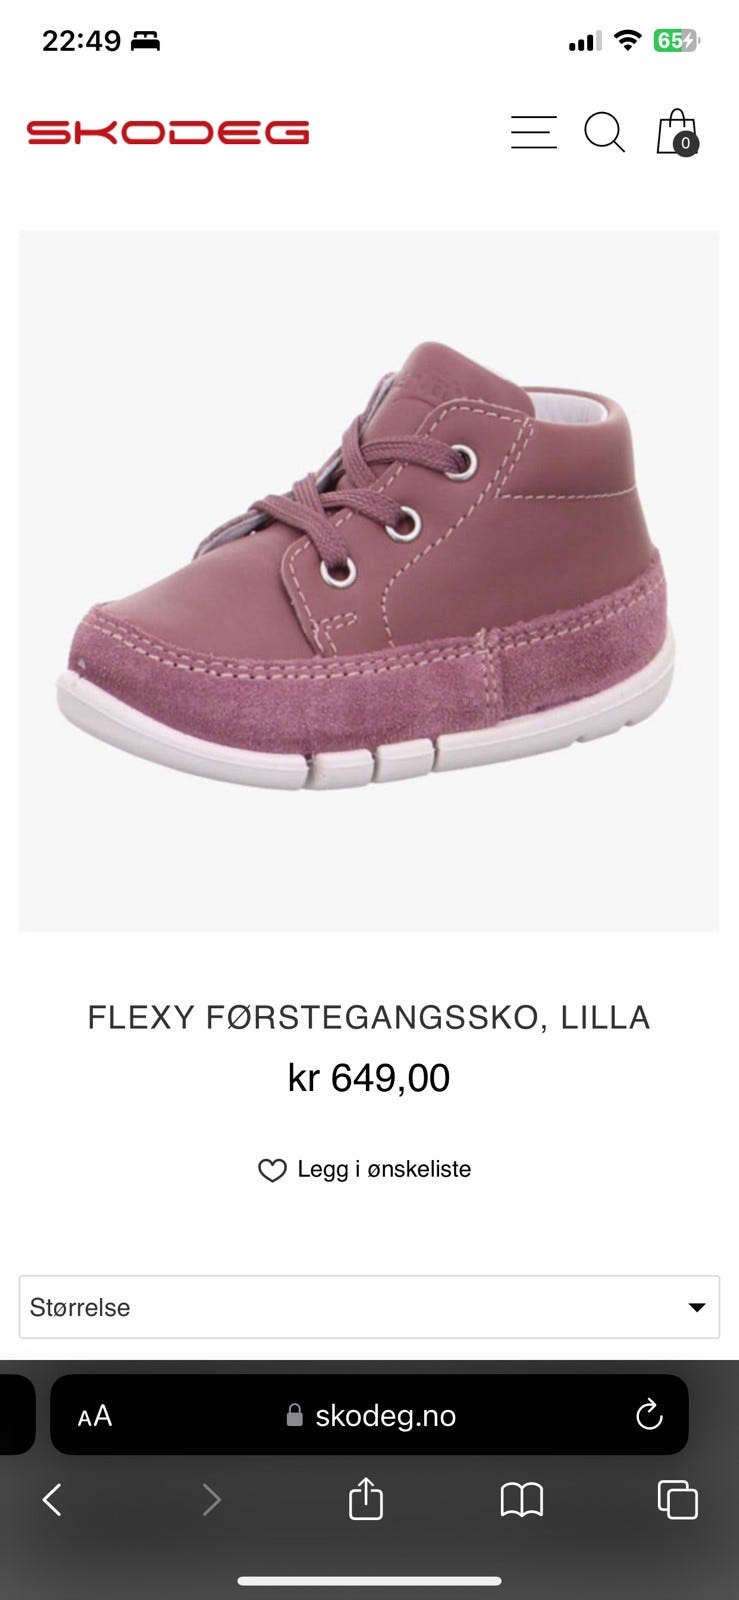Image resolution: width=739 pixels, height=1600 pixels.
Task: Open the Safari share sheet
Action: (x=366, y=1498)
